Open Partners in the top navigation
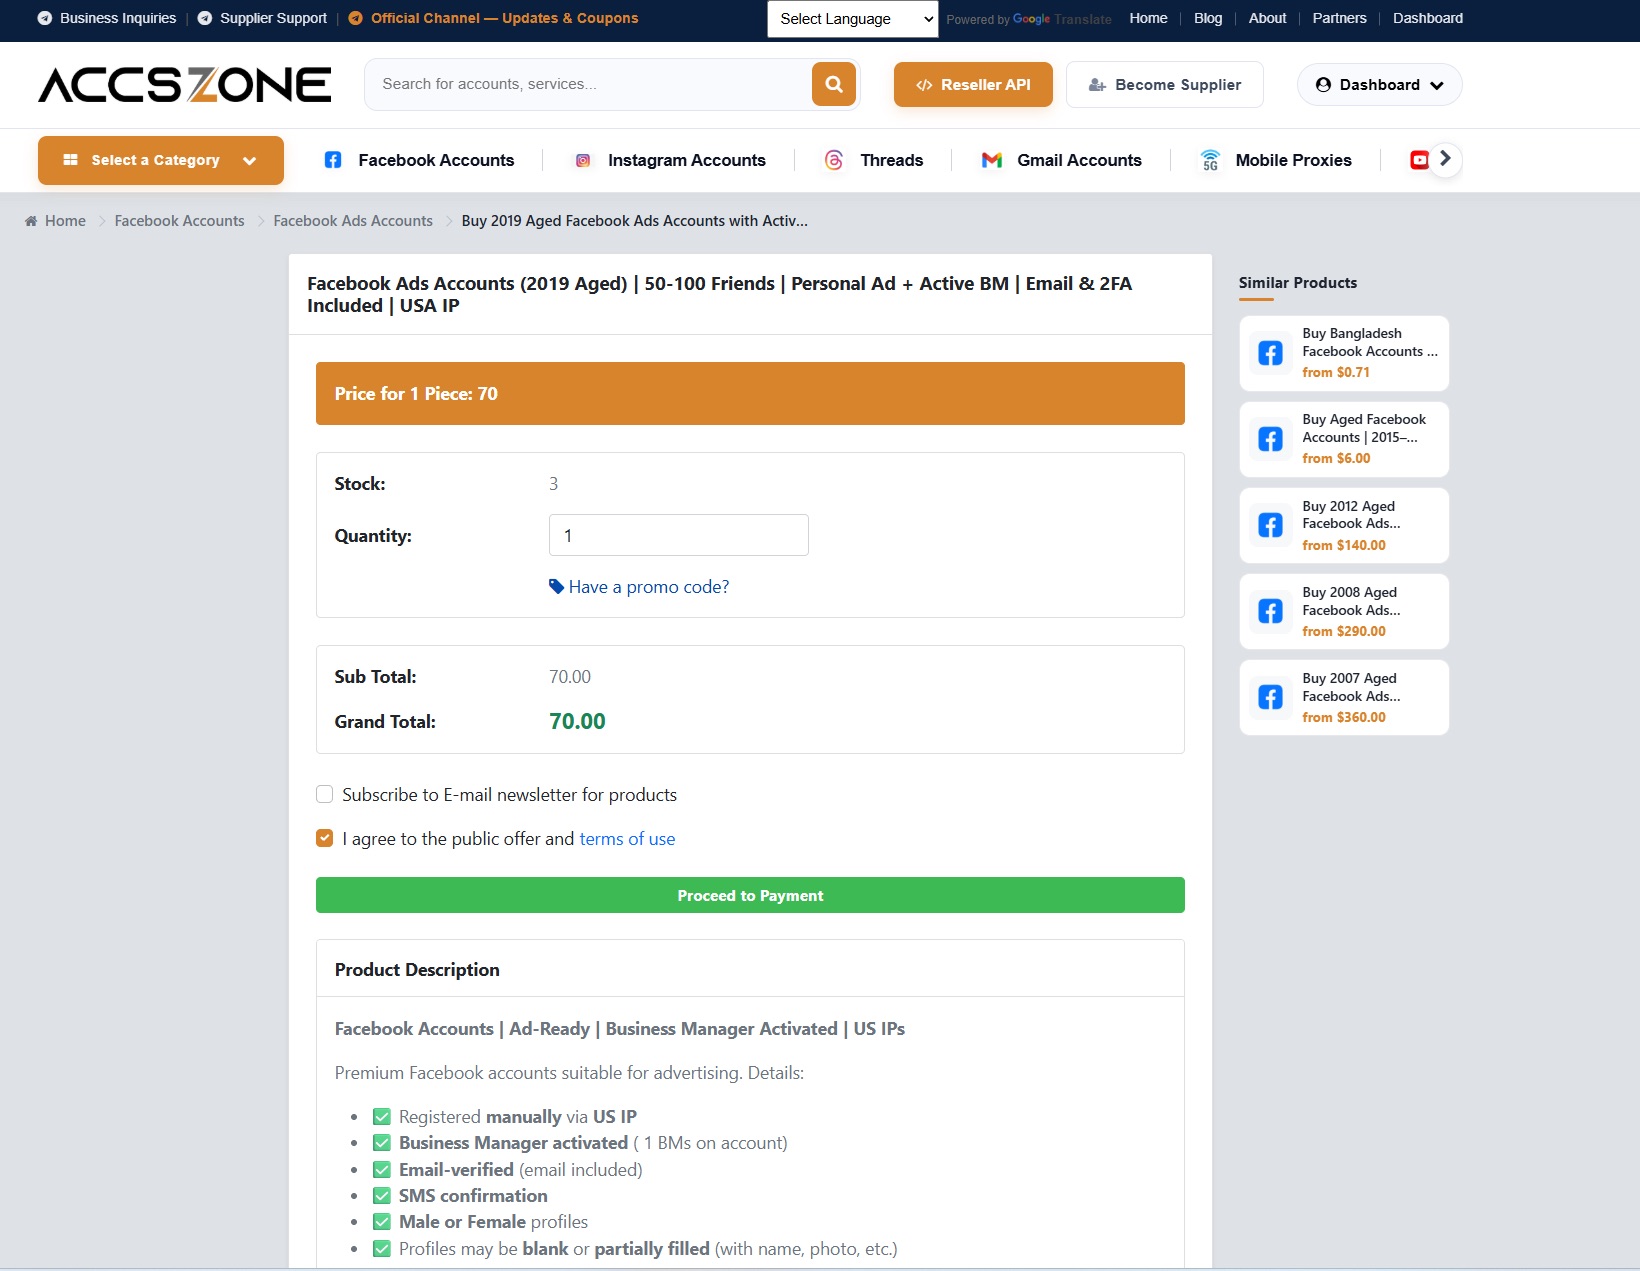Image resolution: width=1640 pixels, height=1271 pixels. [x=1339, y=18]
